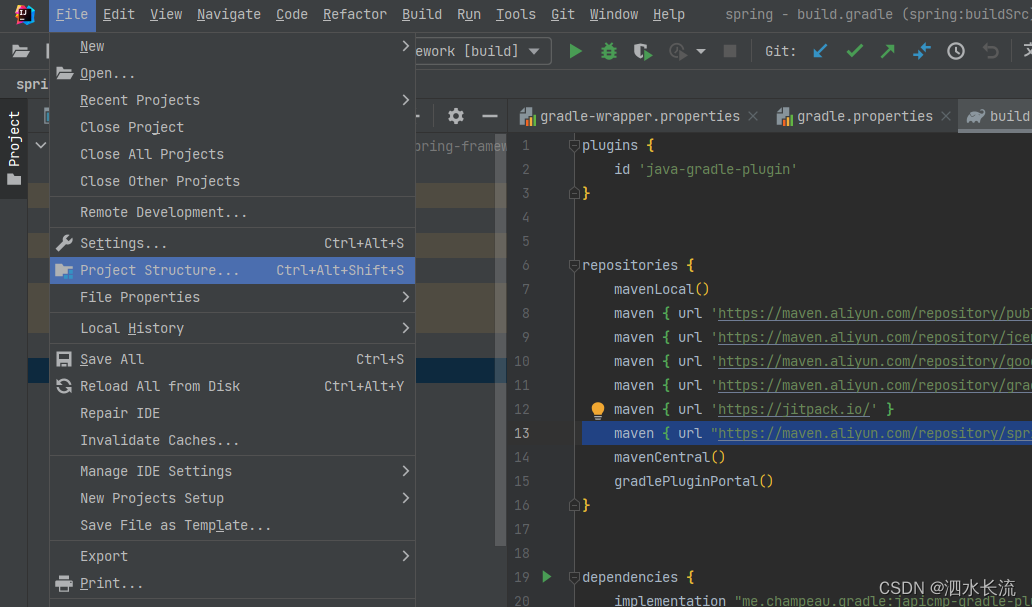Click the run gutter icon at dependencies
Screen dimensions: 1032x607
coord(546,577)
